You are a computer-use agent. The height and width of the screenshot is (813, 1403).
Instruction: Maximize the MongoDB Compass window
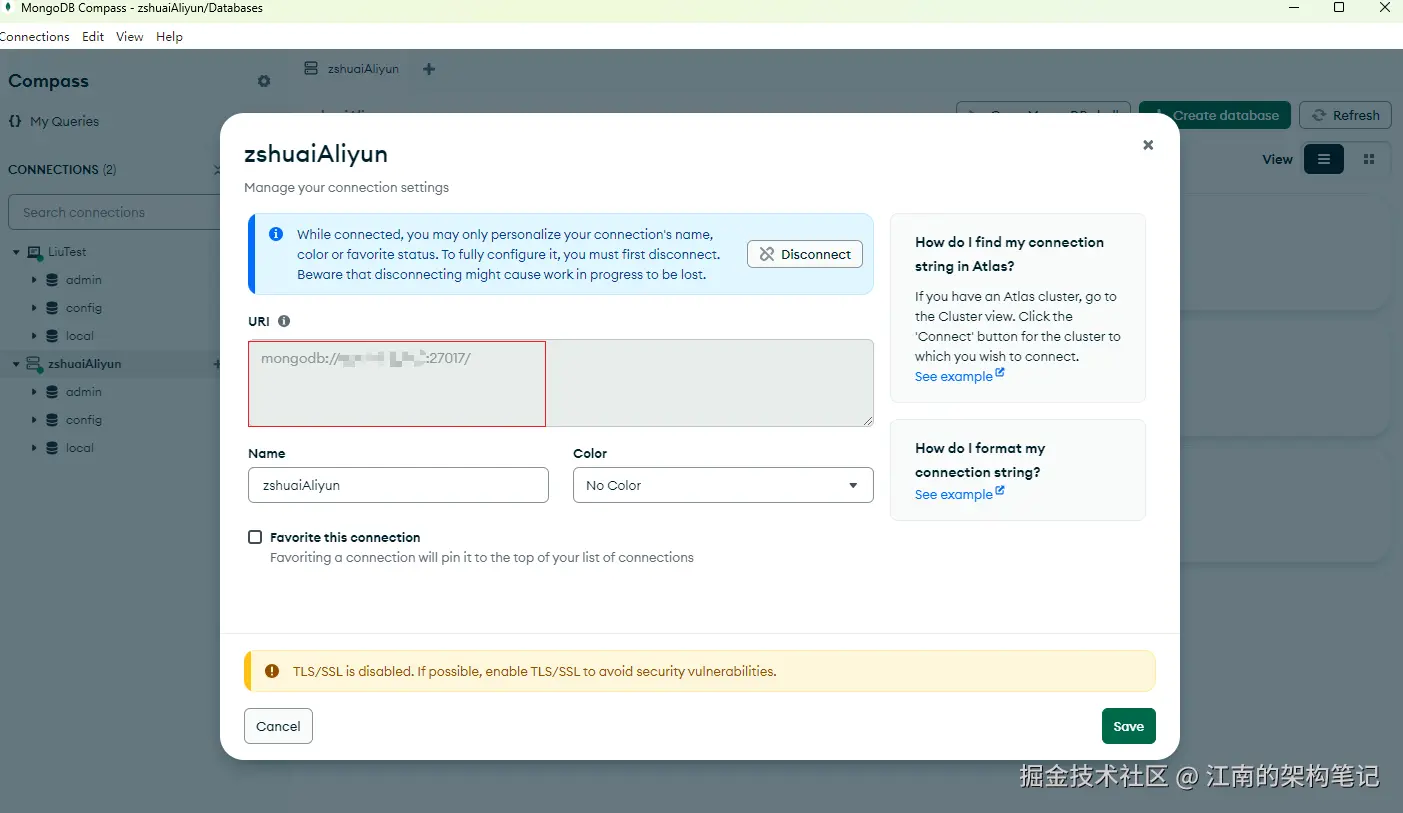click(1339, 8)
